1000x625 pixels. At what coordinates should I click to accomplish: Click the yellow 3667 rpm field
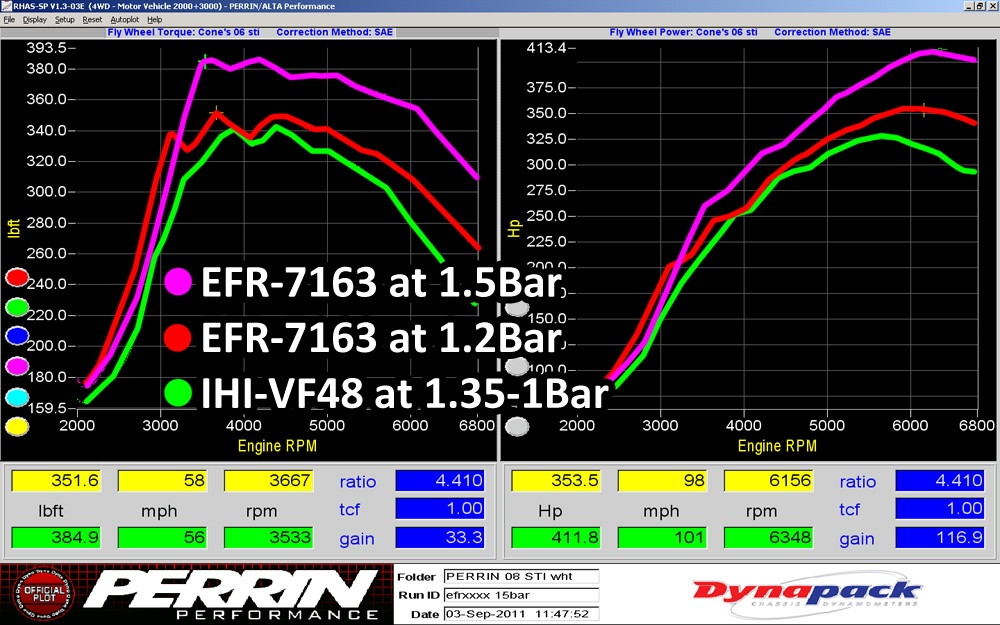pyautogui.click(x=268, y=480)
